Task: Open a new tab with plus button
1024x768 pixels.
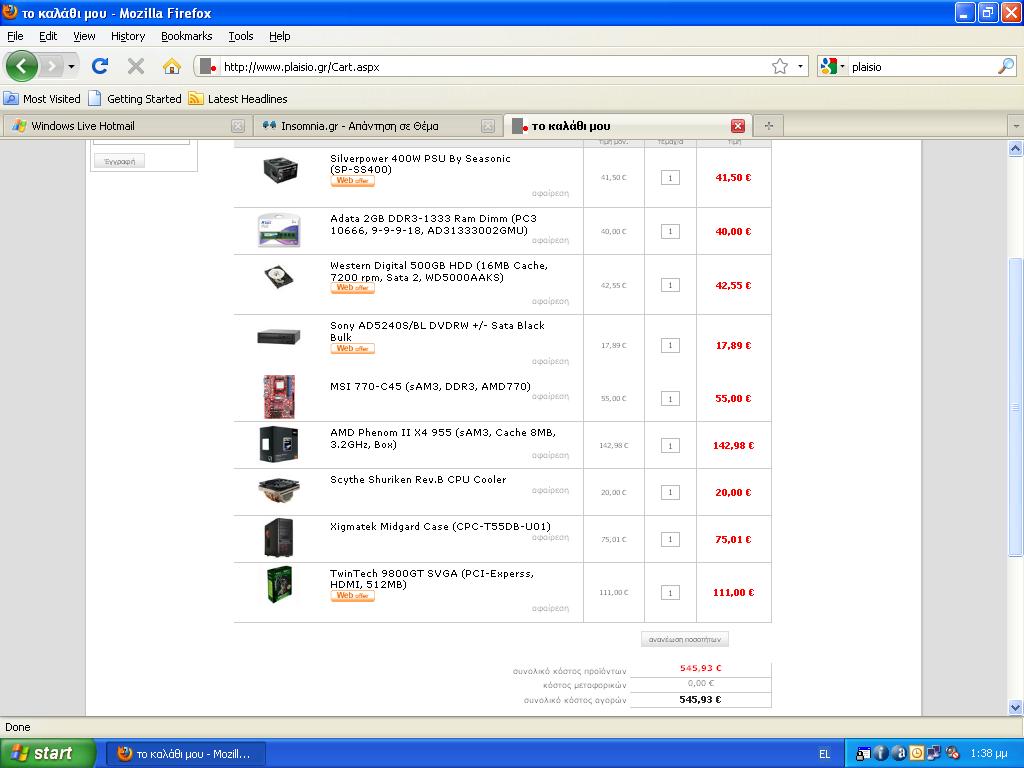Action: [x=769, y=125]
